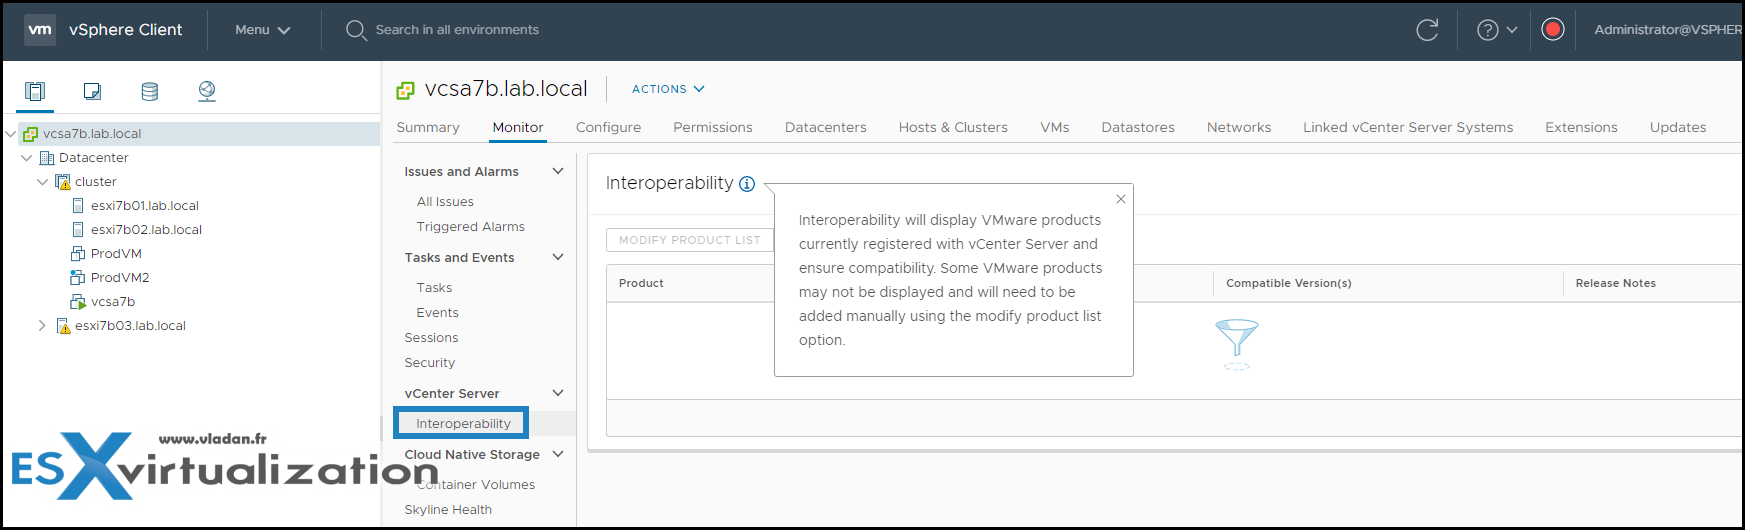Expand the esxi7b03.lab.local tree node
Screen dimensions: 1745x530
pos(42,326)
